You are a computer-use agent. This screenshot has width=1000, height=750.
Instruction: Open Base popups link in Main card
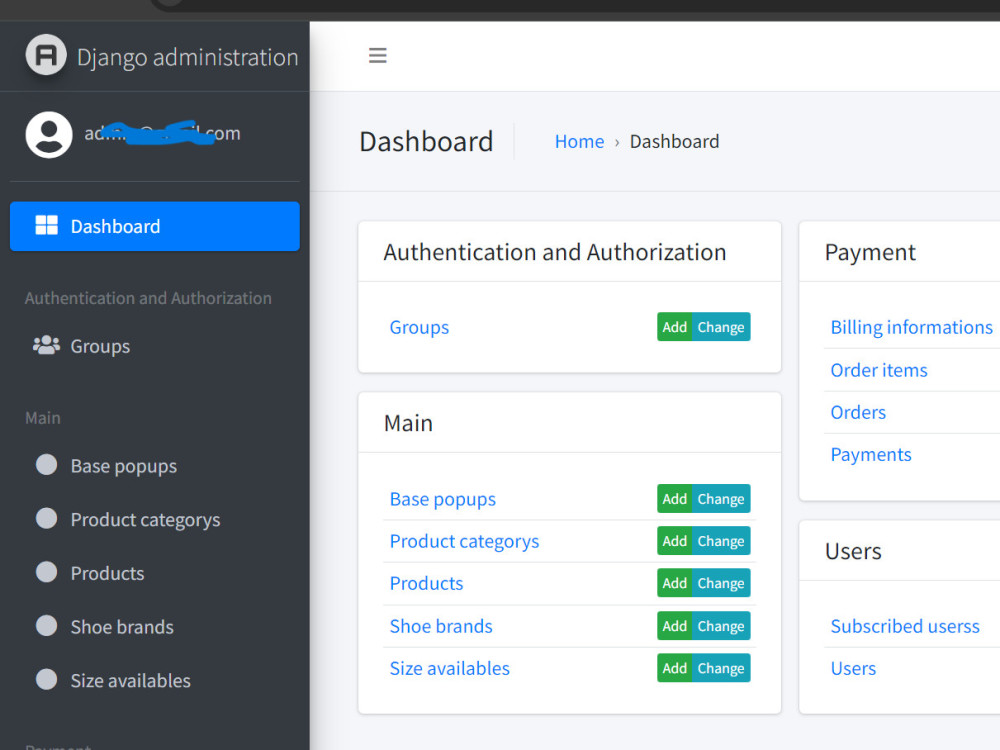pyautogui.click(x=443, y=499)
